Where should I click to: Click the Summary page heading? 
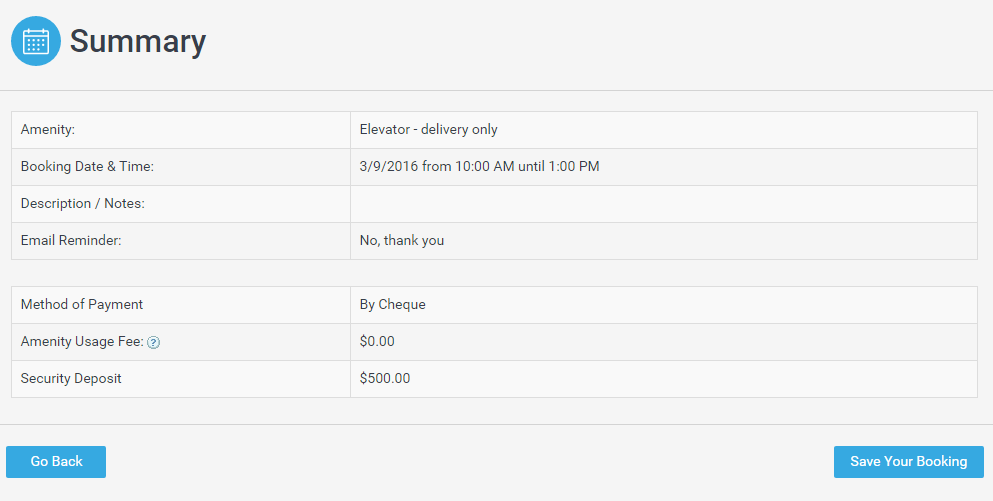coord(137,41)
